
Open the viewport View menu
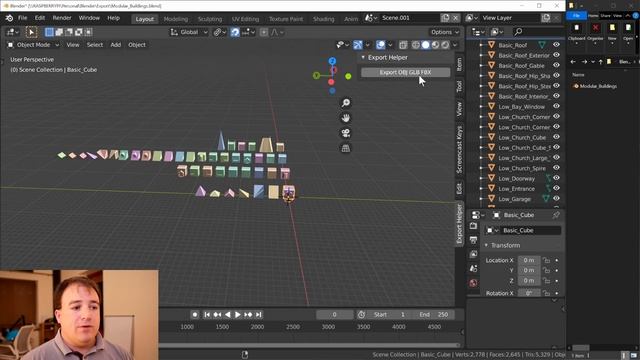[x=73, y=45]
